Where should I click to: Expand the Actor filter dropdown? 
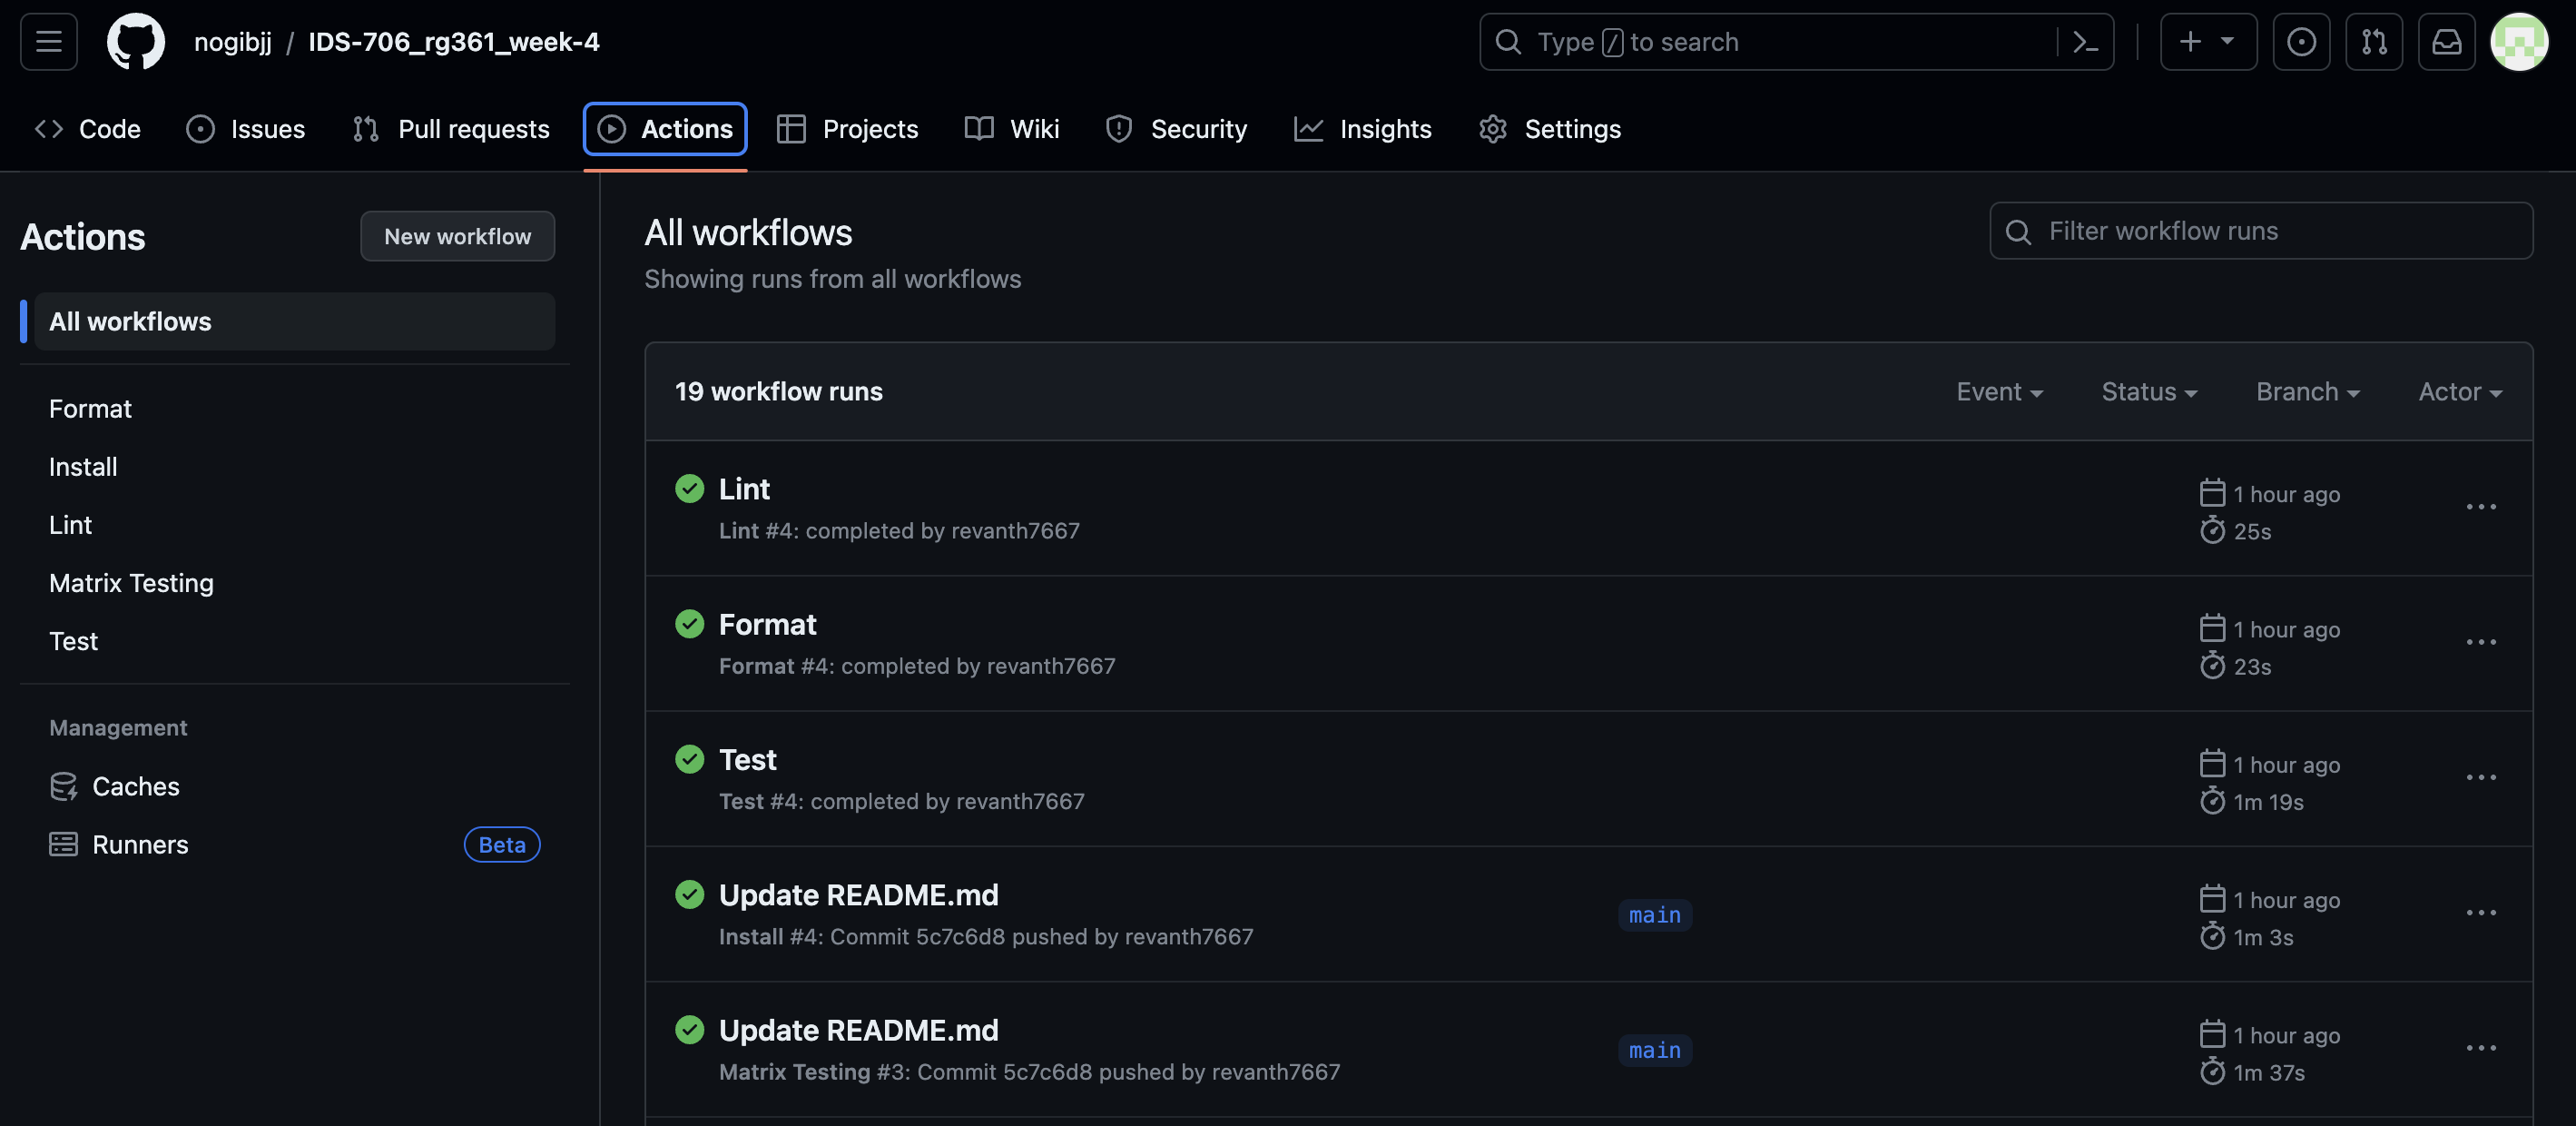pos(2459,392)
